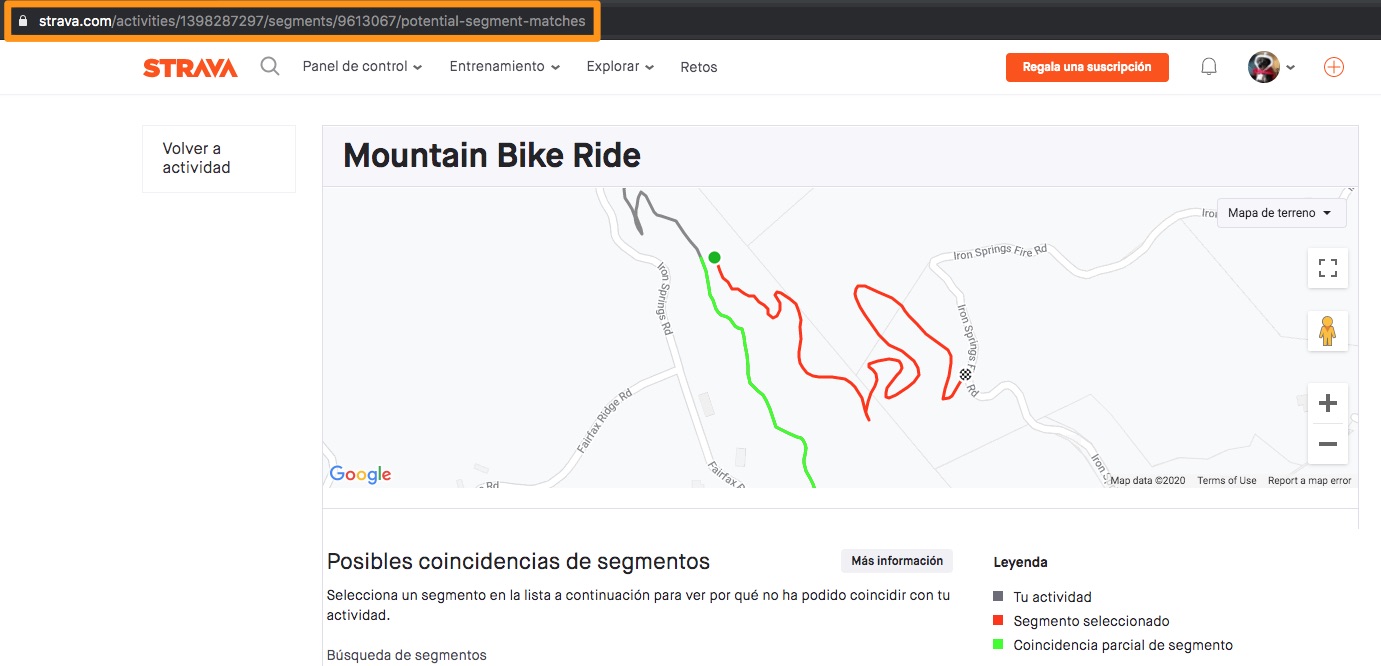Screen dimensions: 1381x666
Task: Open the Retos page
Action: [x=699, y=67]
